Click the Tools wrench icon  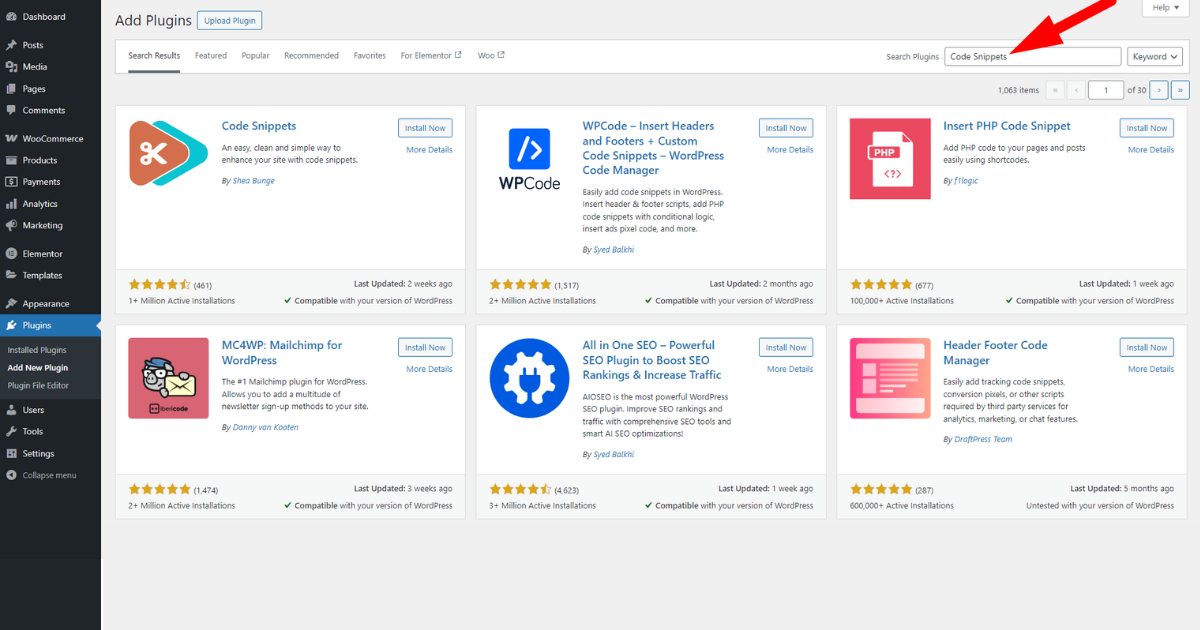tap(11, 432)
